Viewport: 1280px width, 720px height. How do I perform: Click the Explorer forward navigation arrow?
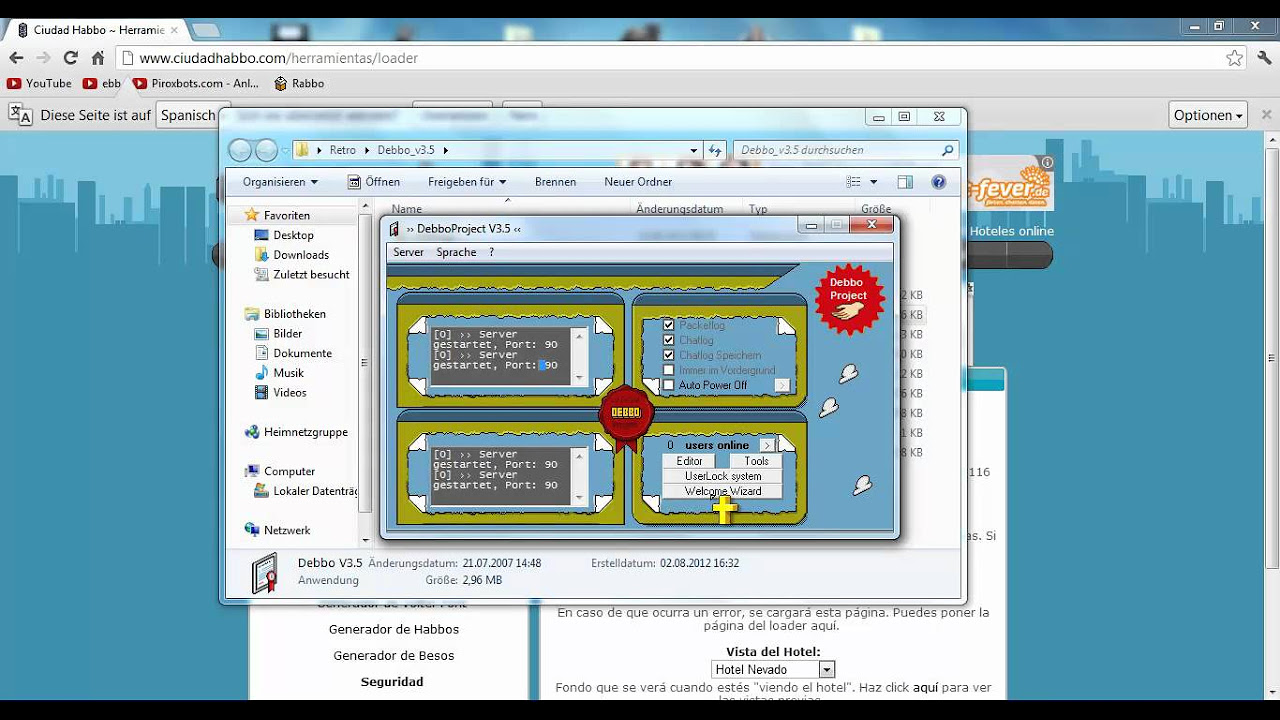tap(266, 150)
